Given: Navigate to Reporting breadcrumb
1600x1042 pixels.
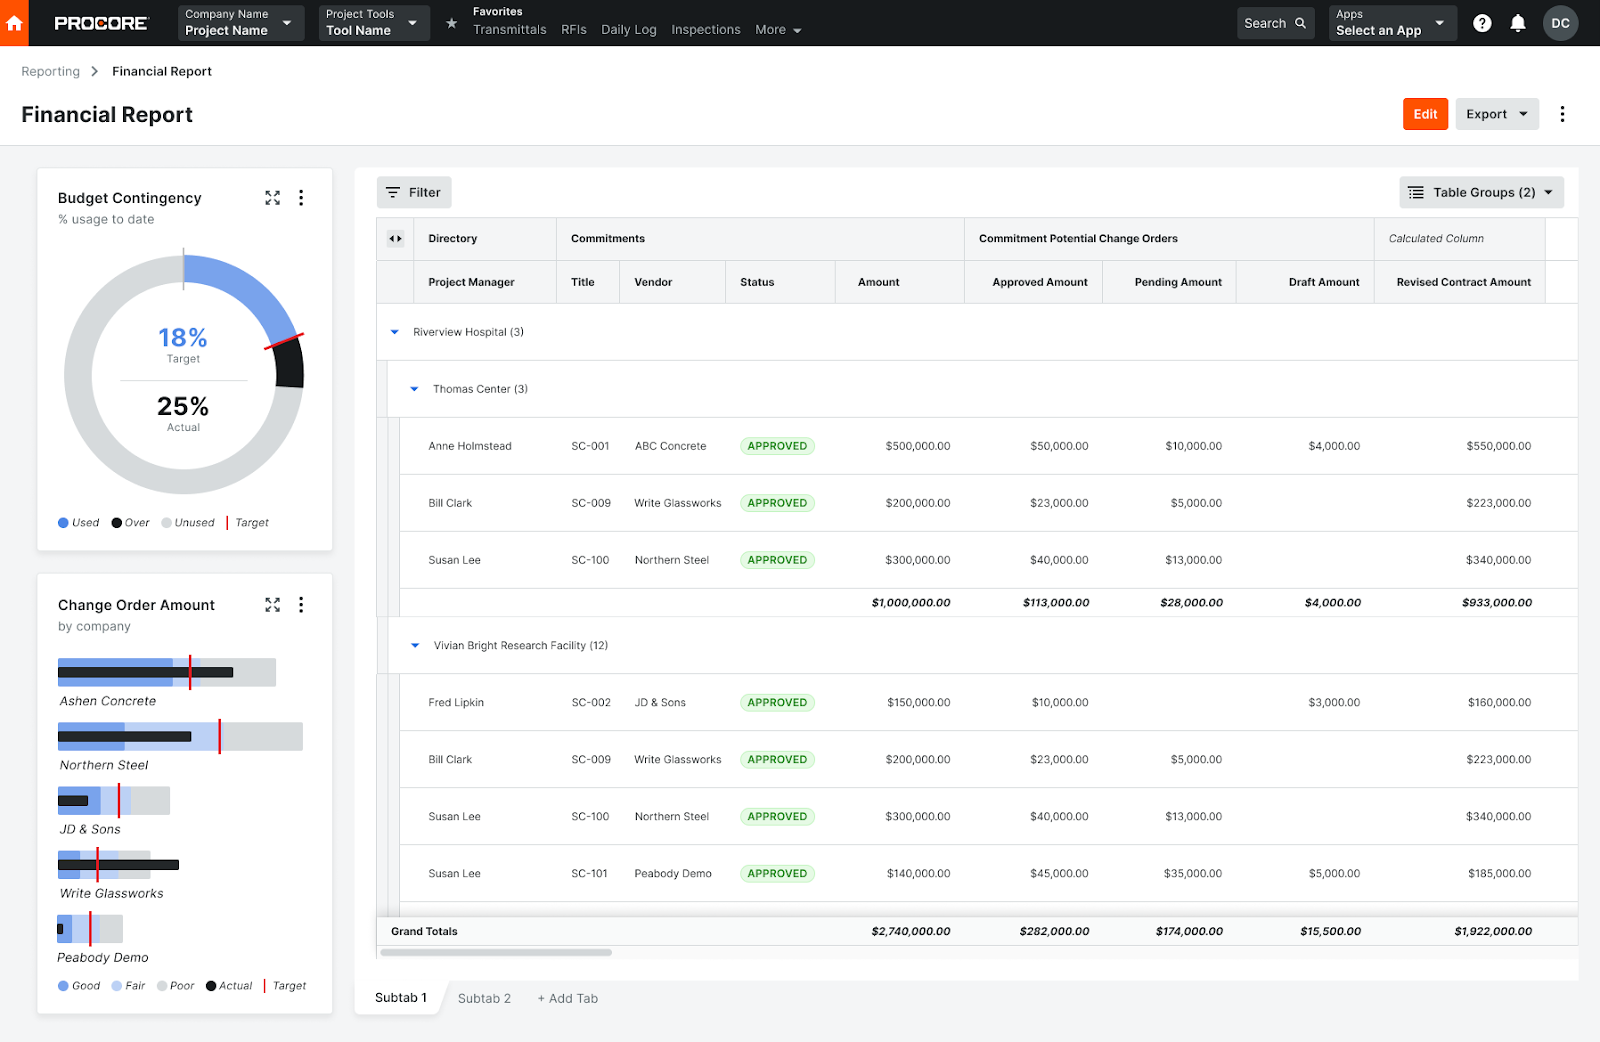Looking at the screenshot, I should pos(50,71).
